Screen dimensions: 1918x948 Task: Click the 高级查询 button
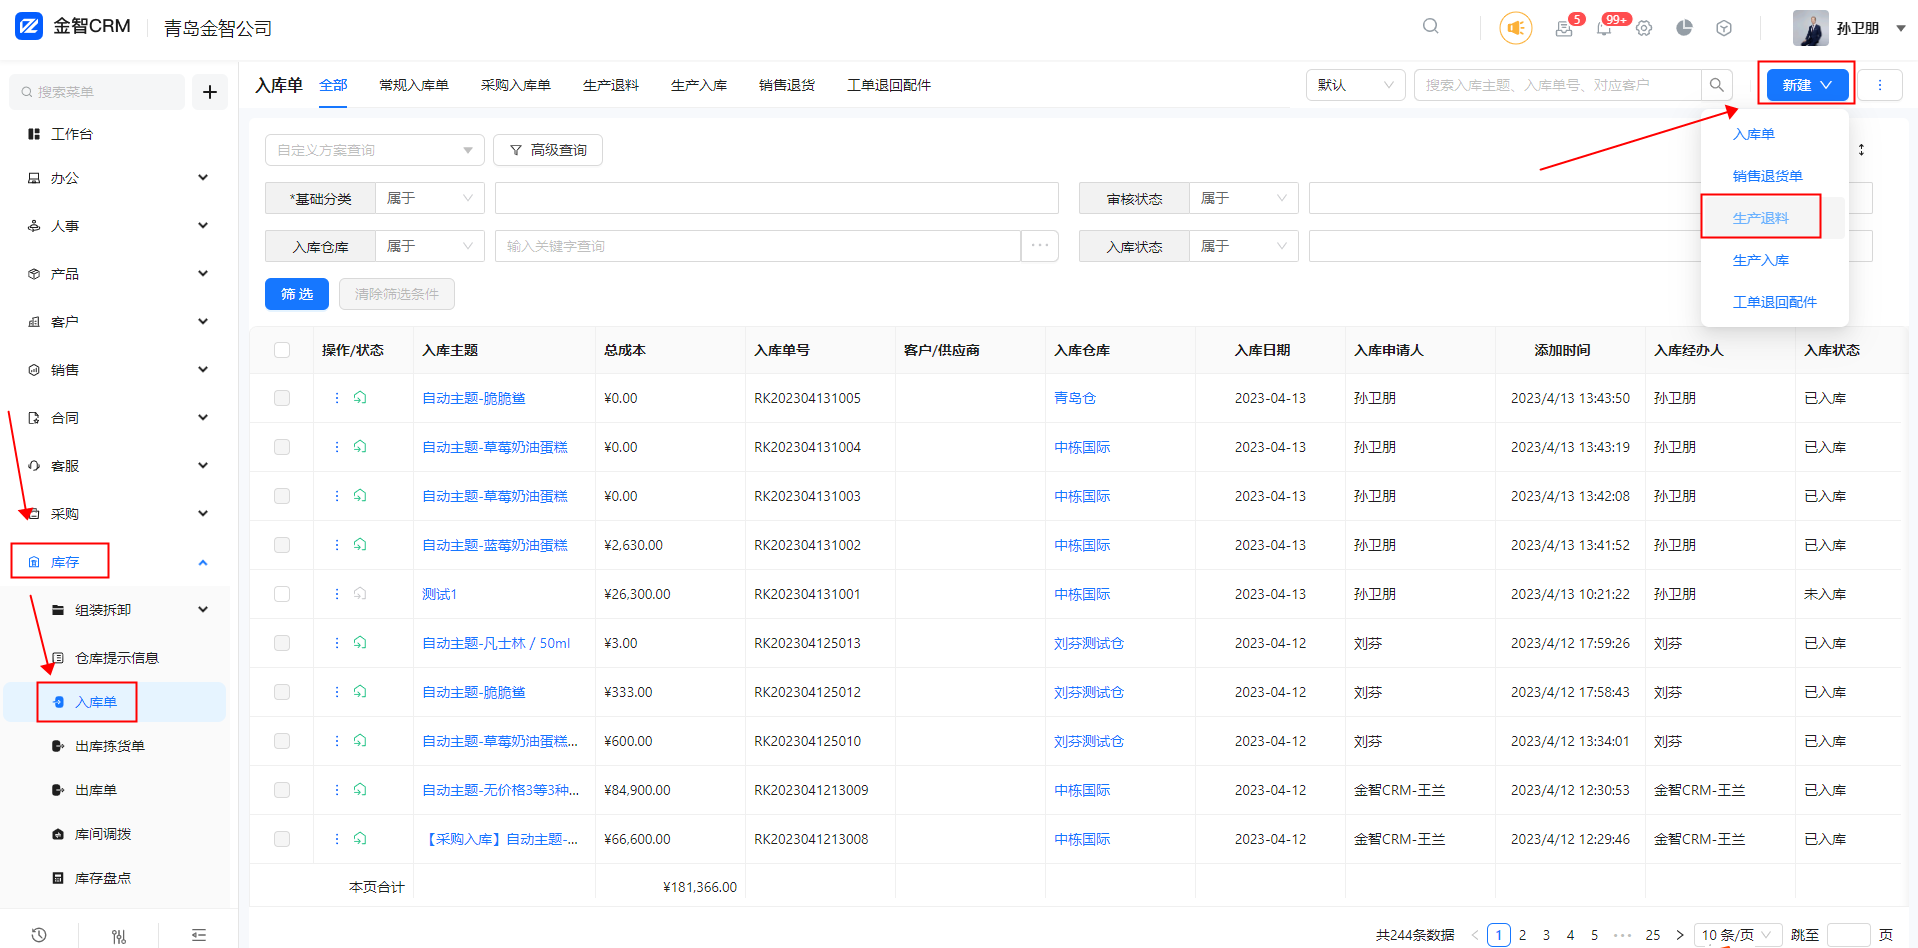548,150
